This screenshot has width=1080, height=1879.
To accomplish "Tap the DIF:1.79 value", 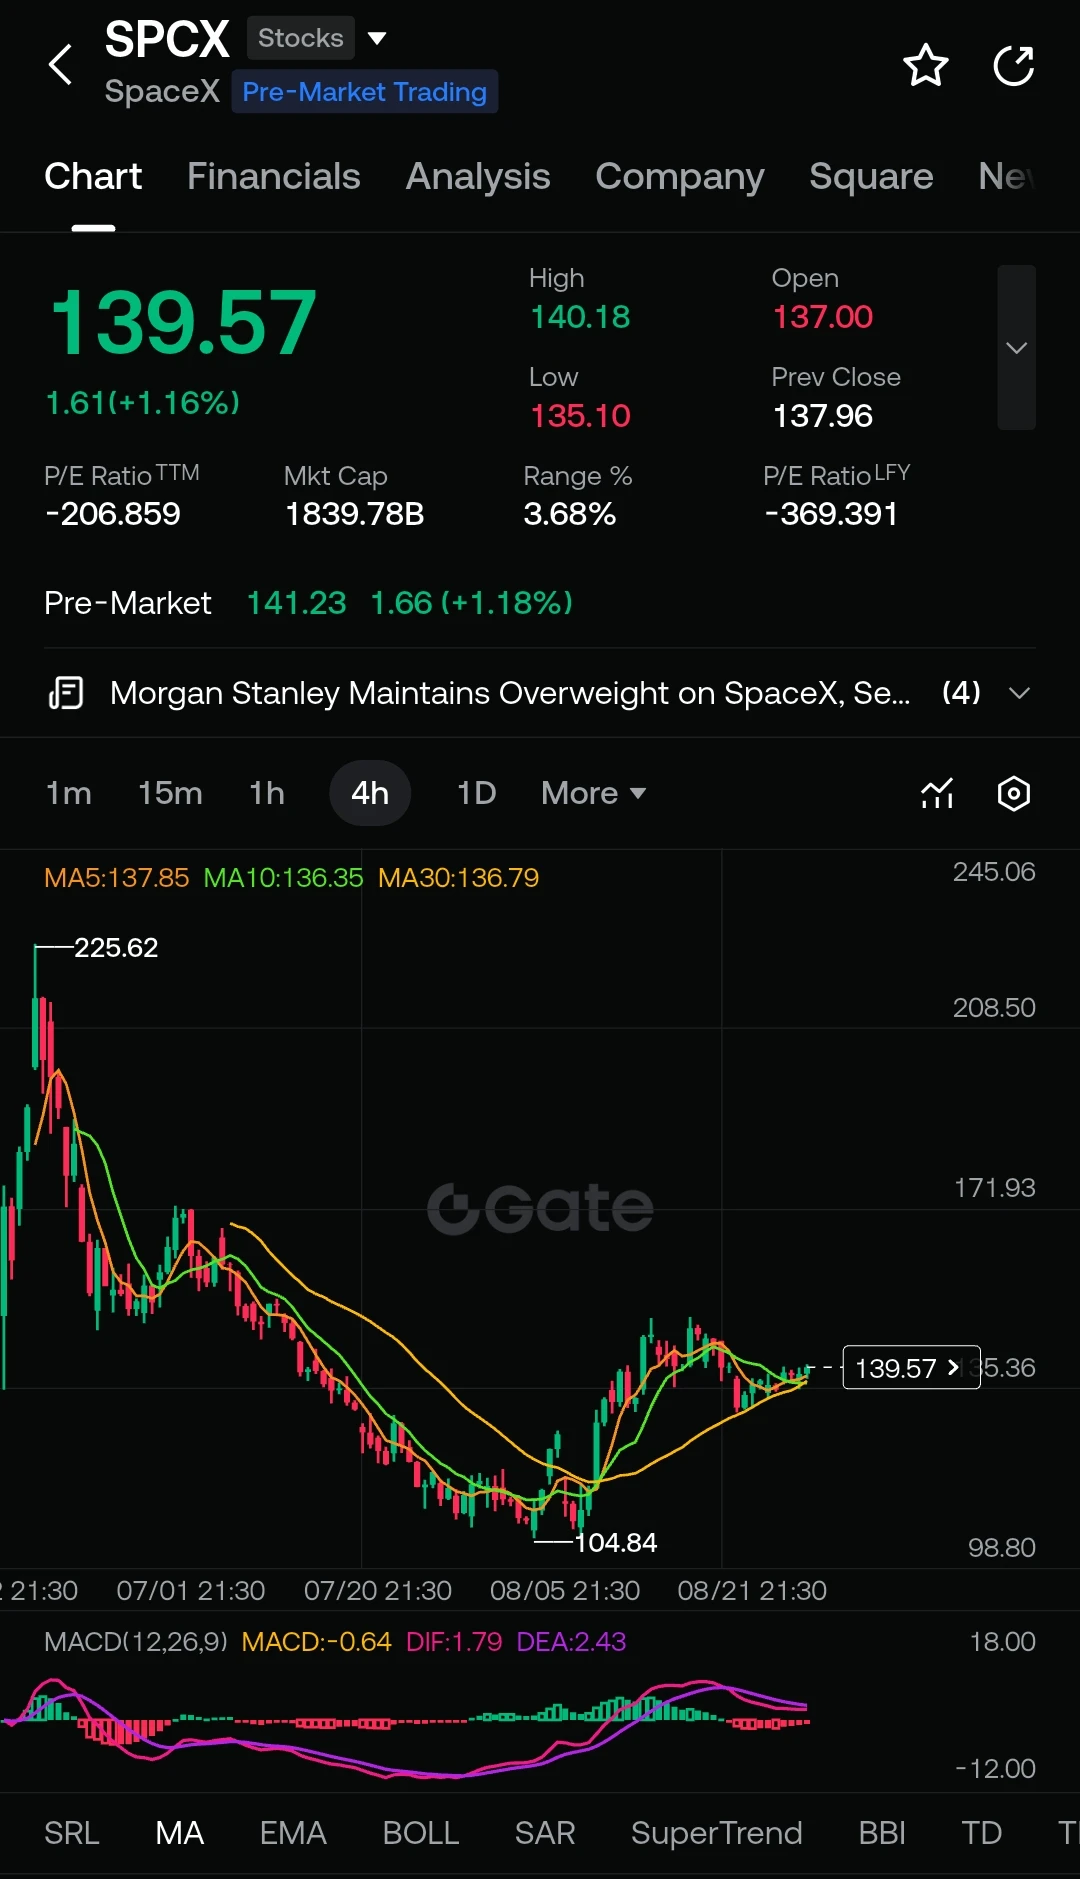I will (x=454, y=1642).
